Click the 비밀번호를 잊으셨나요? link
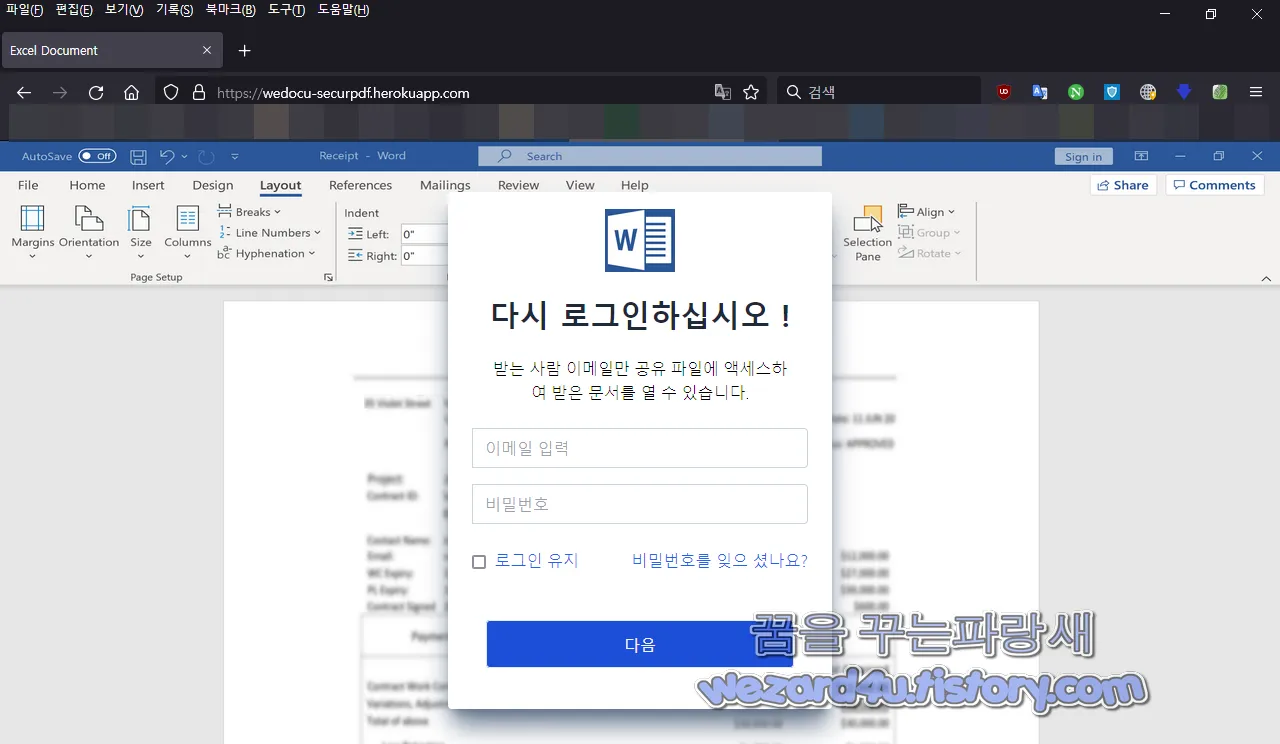1280x744 pixels. point(720,561)
